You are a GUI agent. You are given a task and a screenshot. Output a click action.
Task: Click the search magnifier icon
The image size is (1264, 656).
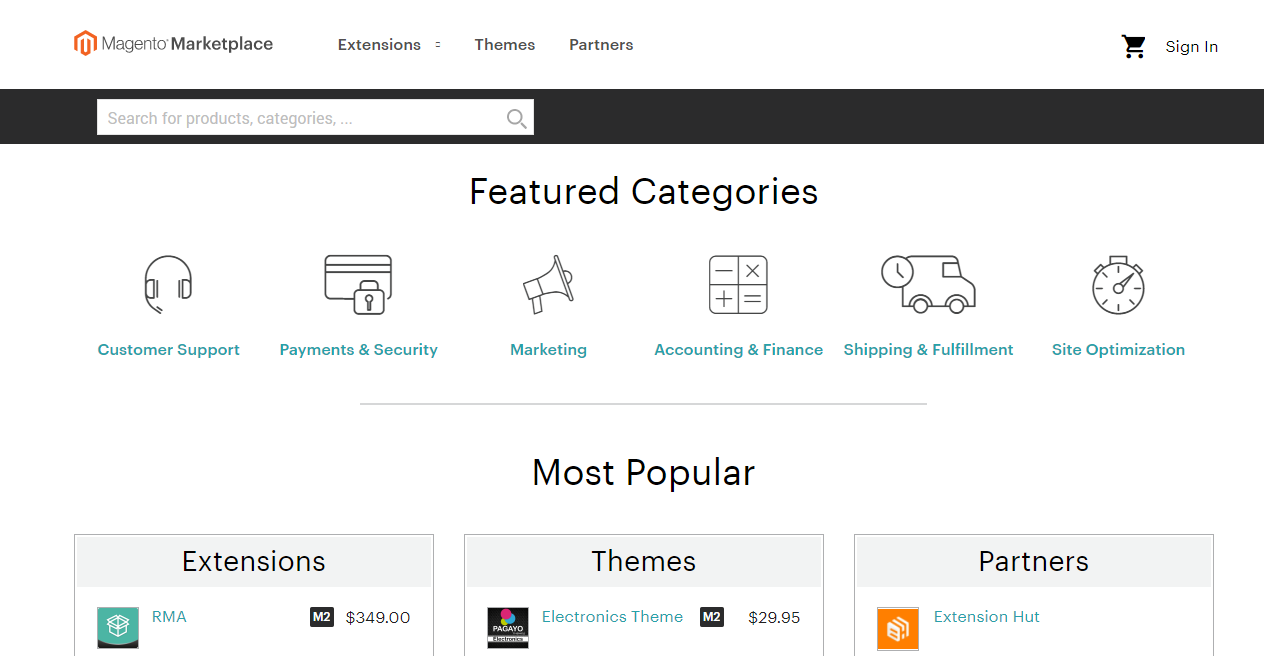(516, 118)
